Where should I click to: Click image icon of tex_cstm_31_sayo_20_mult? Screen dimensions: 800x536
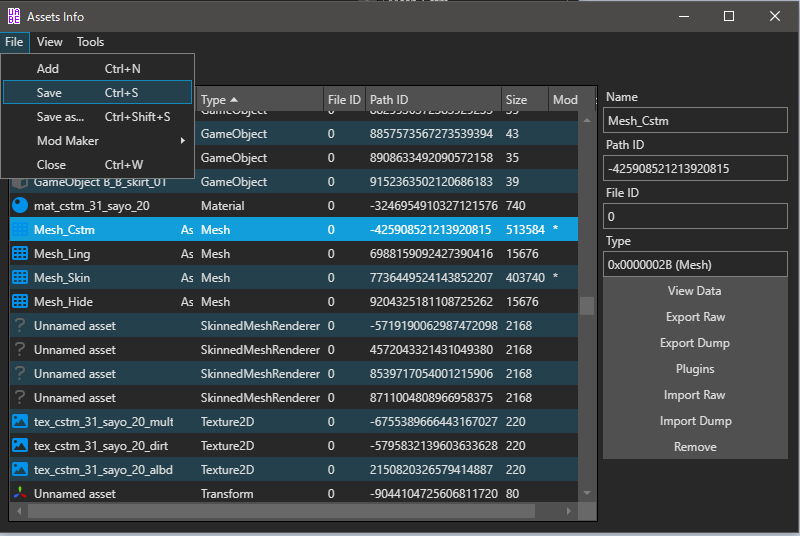[20, 421]
